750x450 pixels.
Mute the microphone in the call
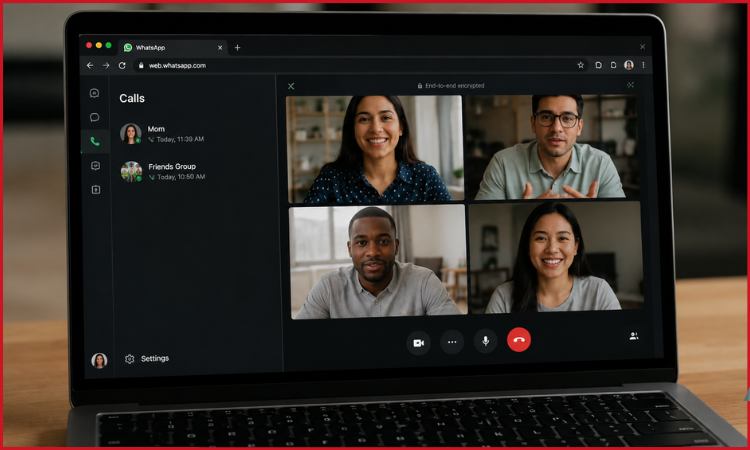pyautogui.click(x=485, y=341)
